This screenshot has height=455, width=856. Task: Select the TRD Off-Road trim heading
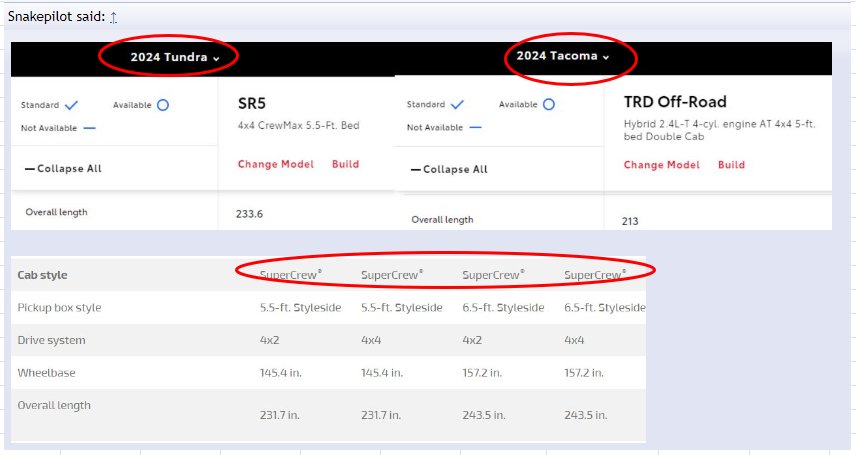click(675, 102)
